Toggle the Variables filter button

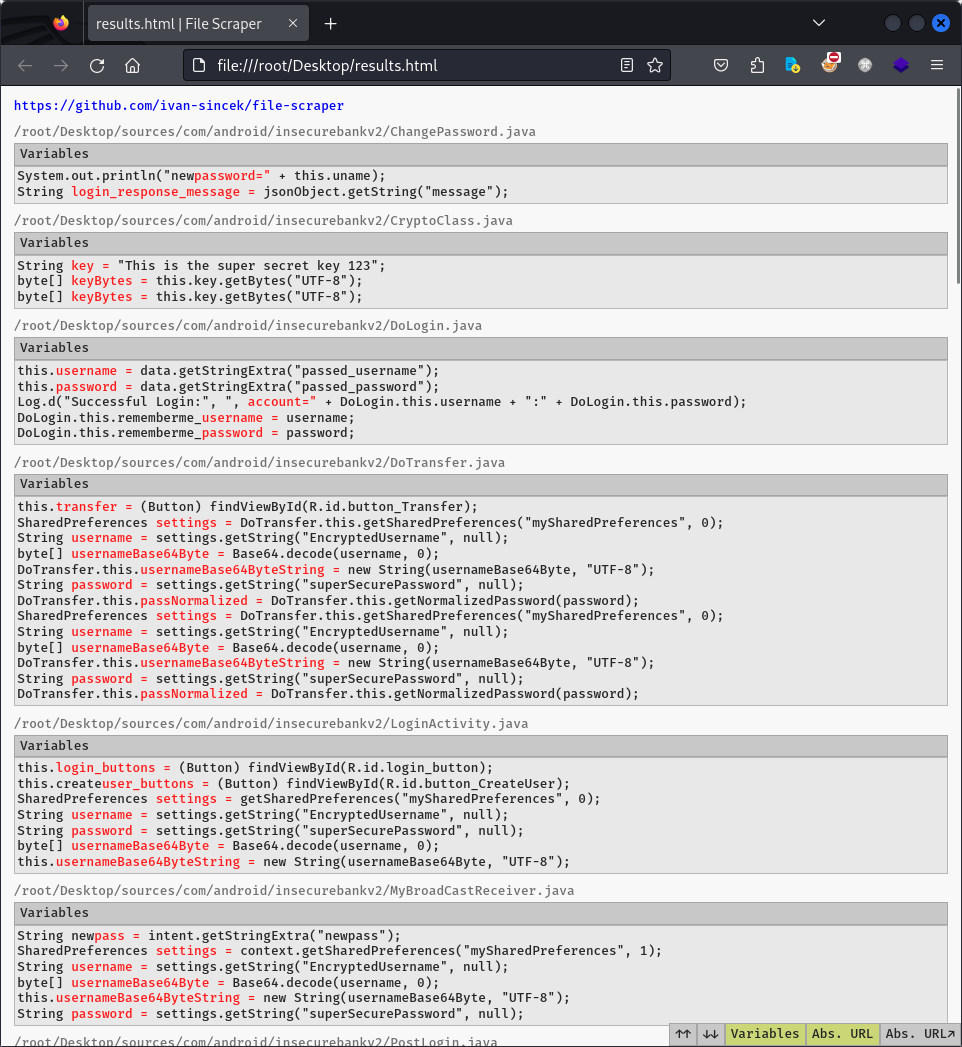coord(764,1034)
